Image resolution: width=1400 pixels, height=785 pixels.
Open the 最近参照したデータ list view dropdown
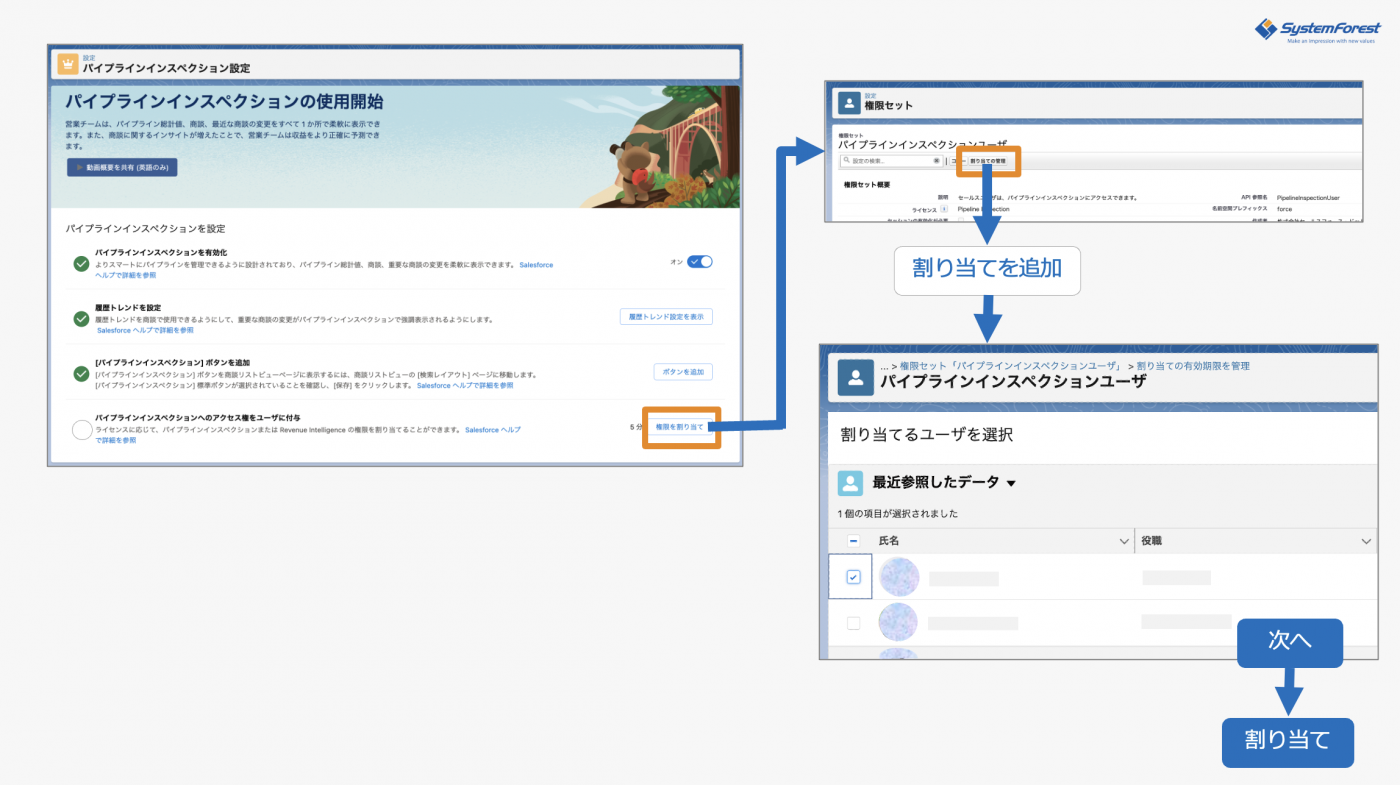(x=1011, y=484)
